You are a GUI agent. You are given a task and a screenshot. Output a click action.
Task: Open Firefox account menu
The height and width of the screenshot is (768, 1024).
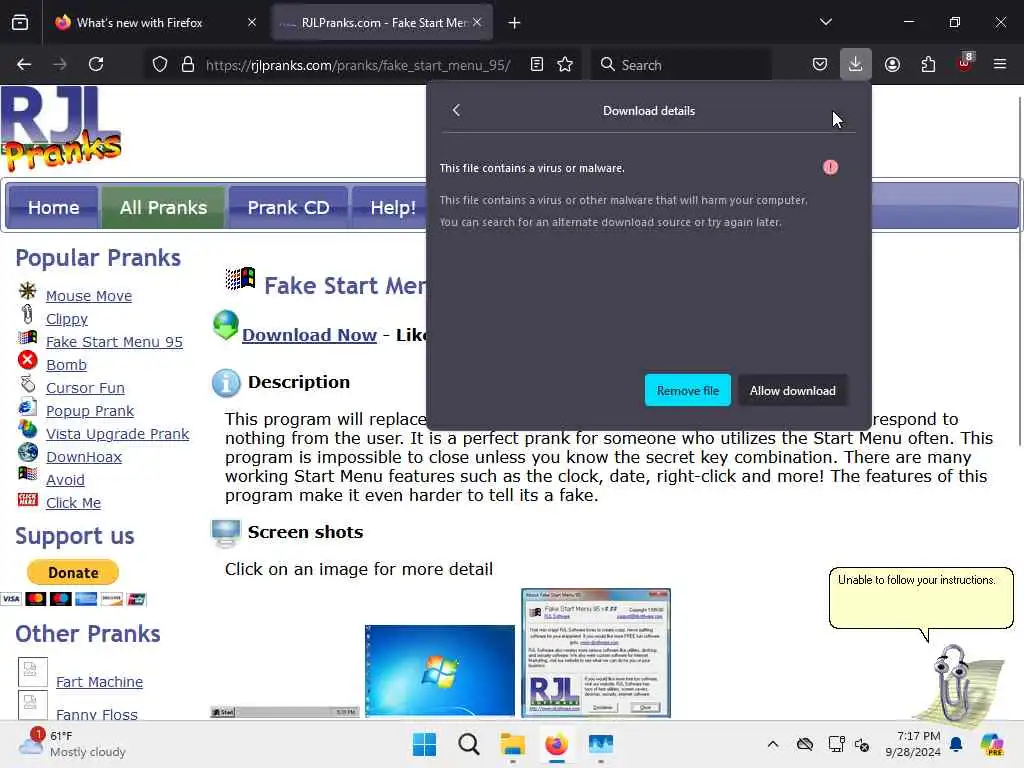click(x=892, y=64)
